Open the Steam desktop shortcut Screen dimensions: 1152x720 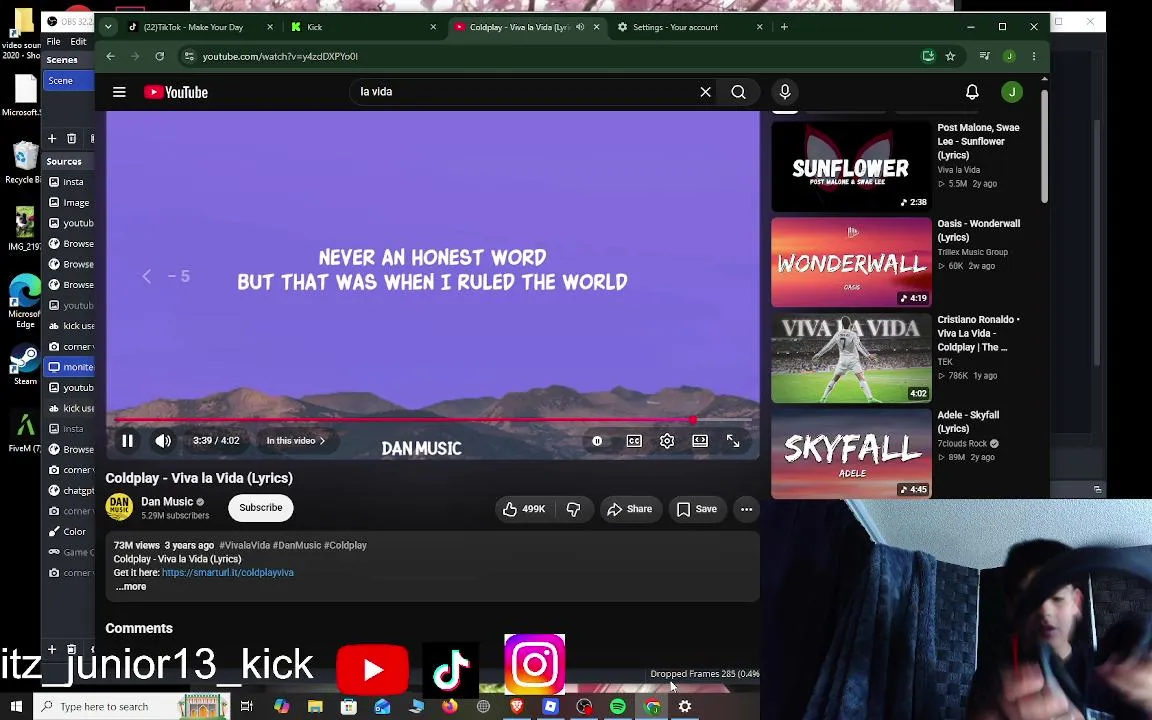pyautogui.click(x=24, y=365)
